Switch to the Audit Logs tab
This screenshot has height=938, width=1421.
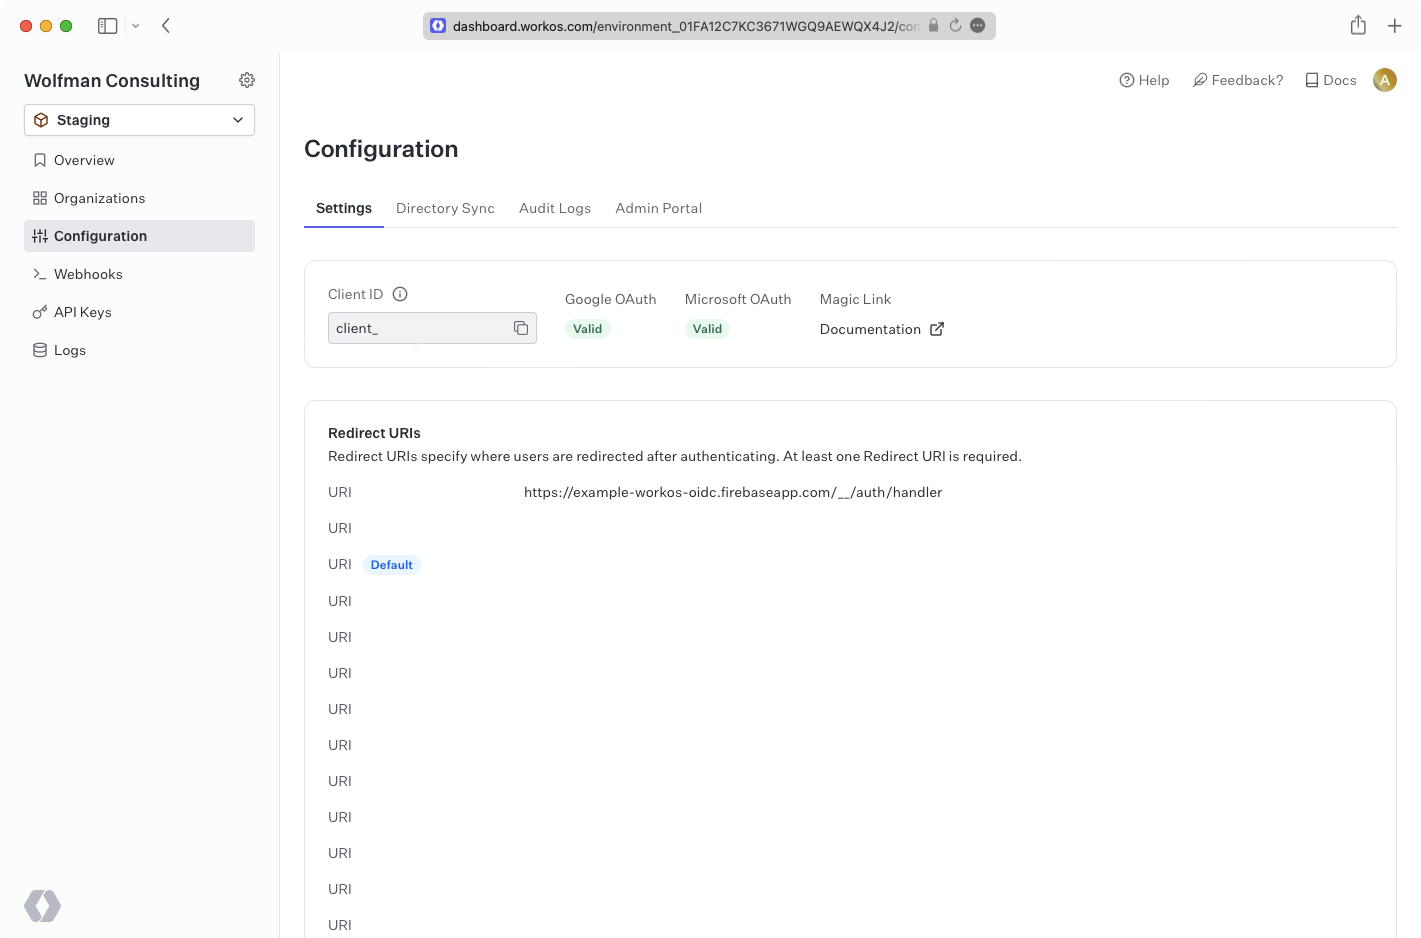tap(555, 208)
